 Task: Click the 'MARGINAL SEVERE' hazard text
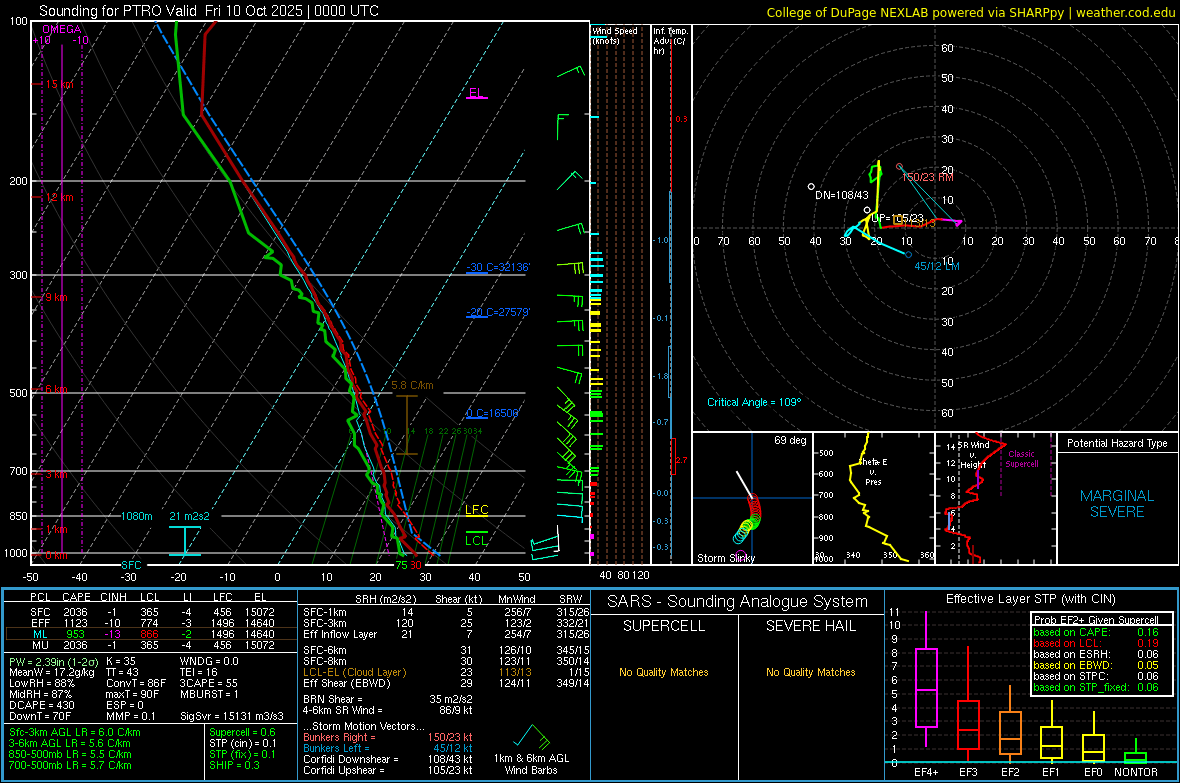(1117, 504)
